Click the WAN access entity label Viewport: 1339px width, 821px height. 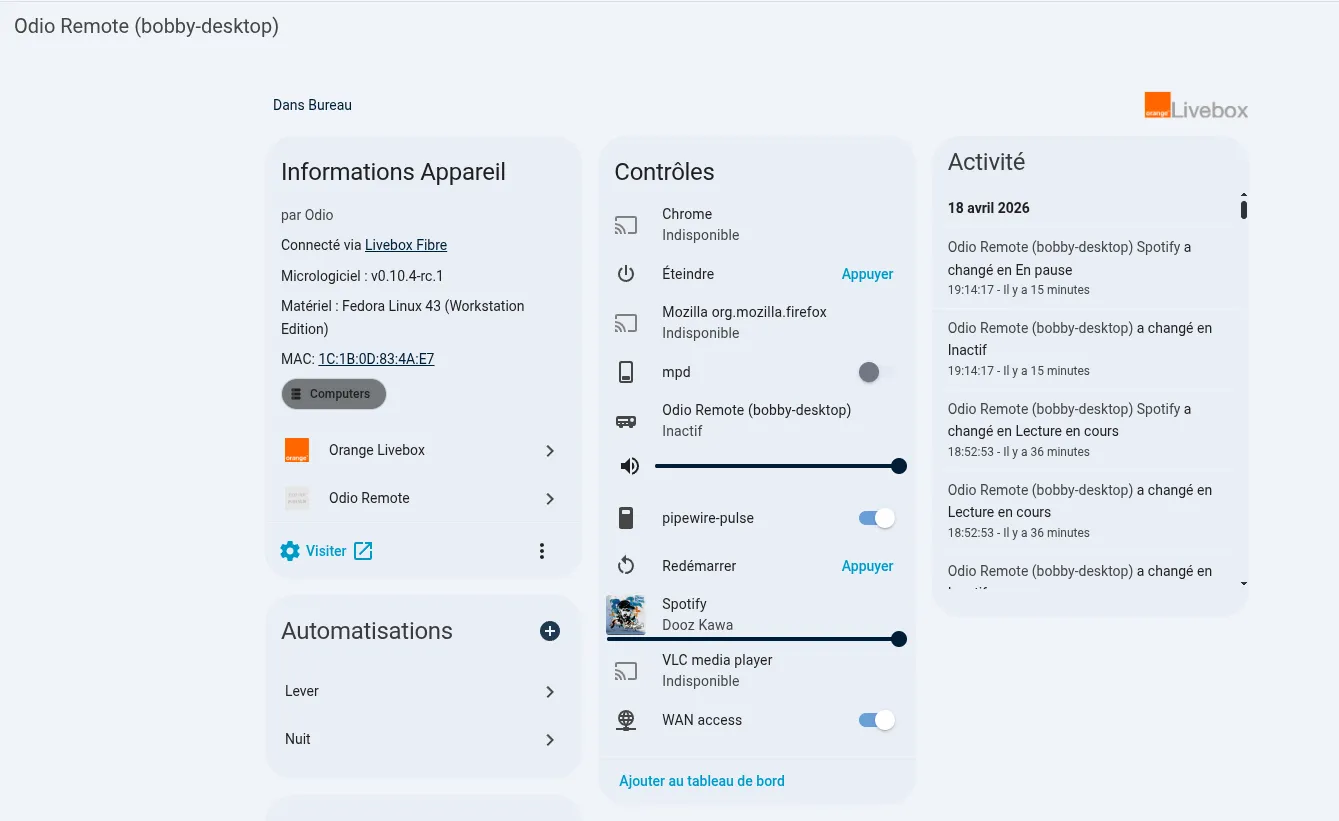(702, 720)
